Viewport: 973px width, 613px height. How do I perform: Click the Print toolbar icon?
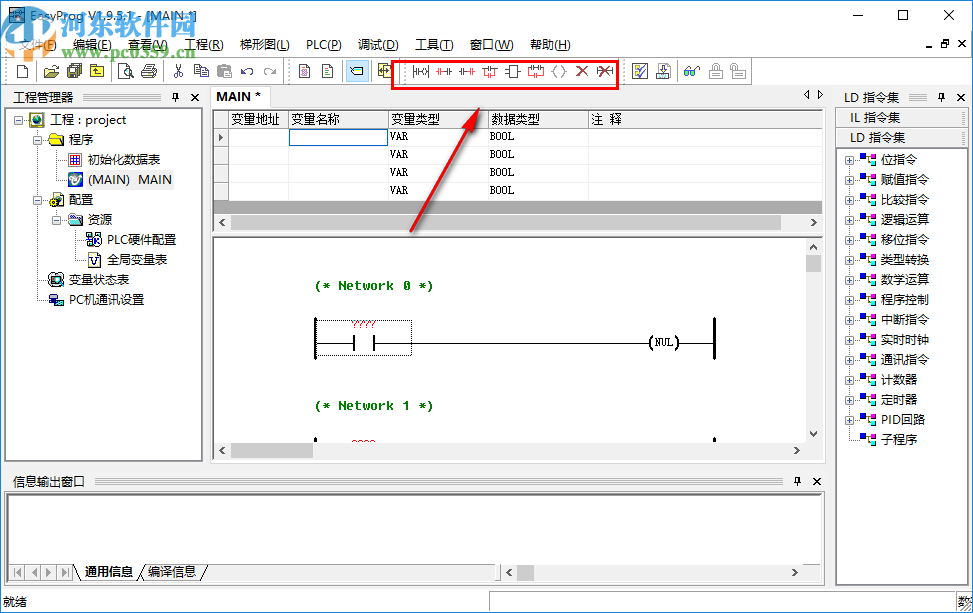149,72
